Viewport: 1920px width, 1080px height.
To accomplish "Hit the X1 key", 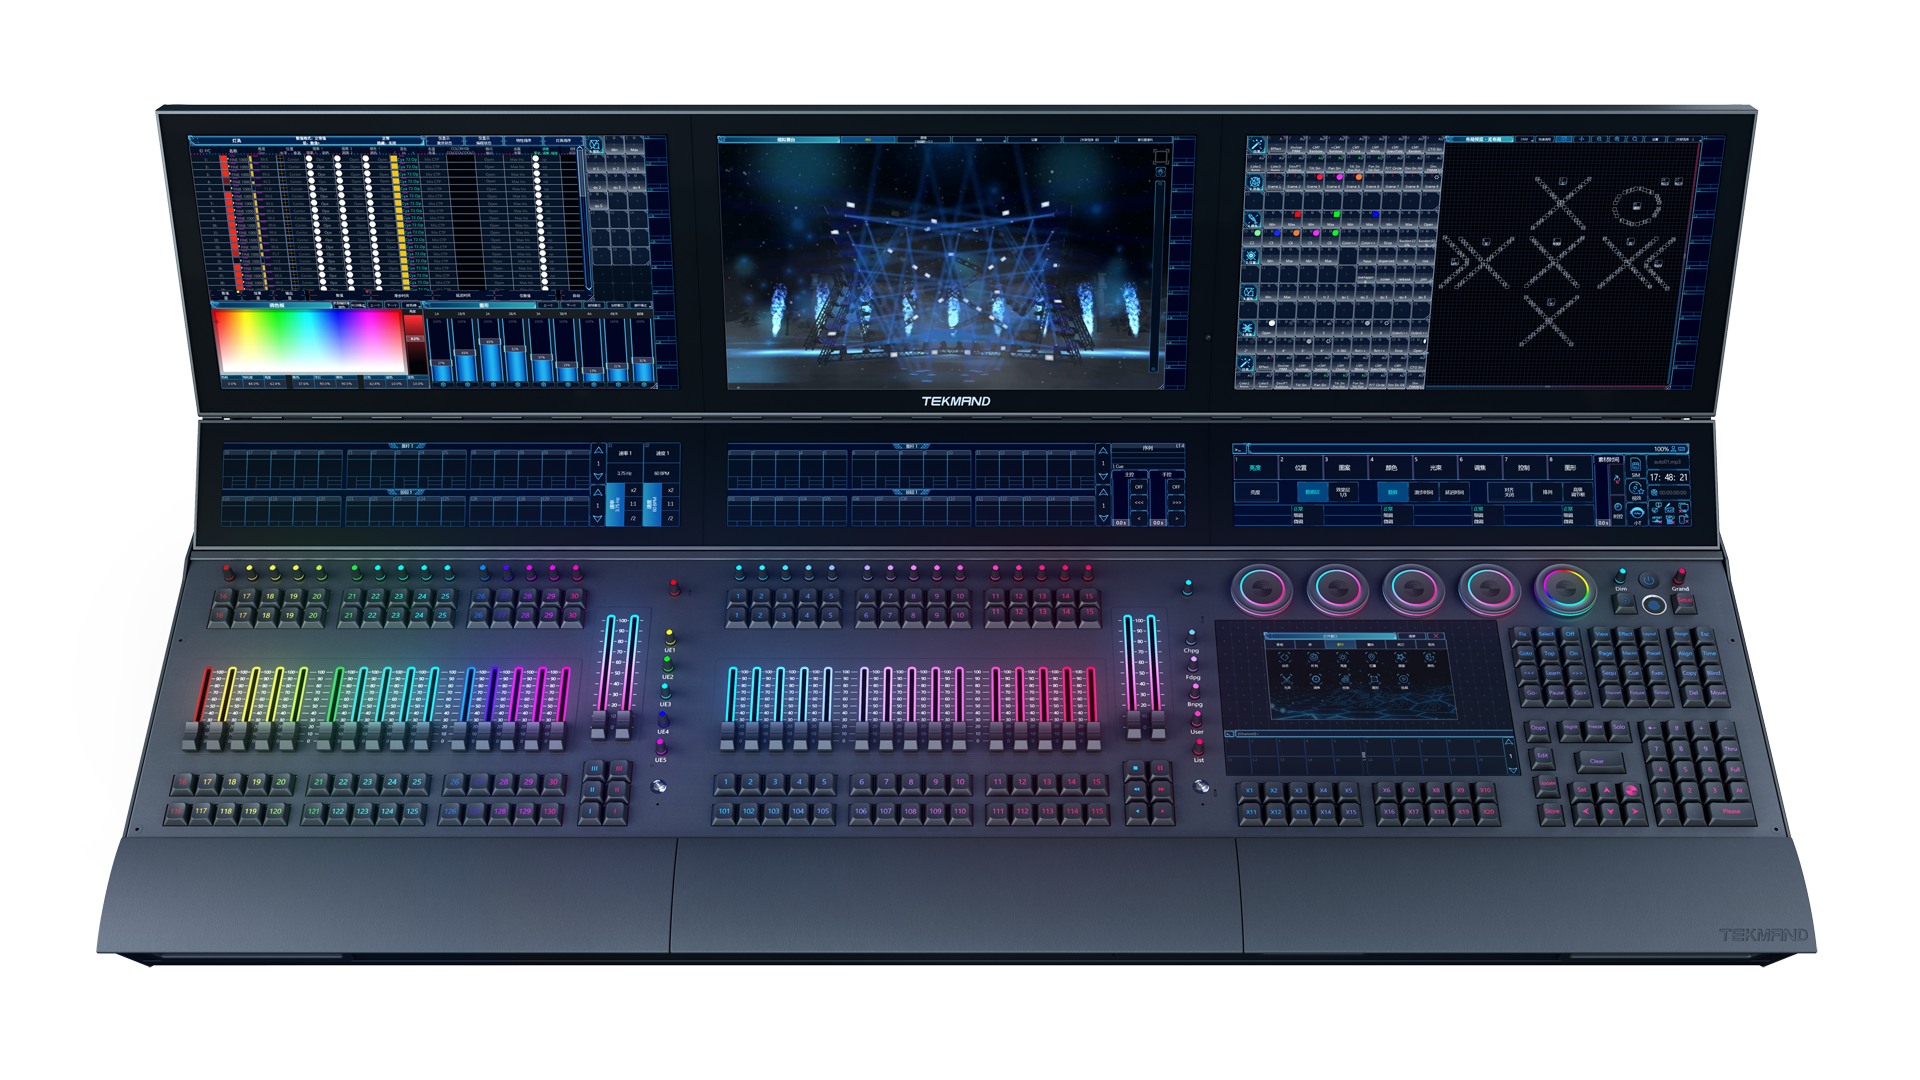I will click(x=1249, y=790).
